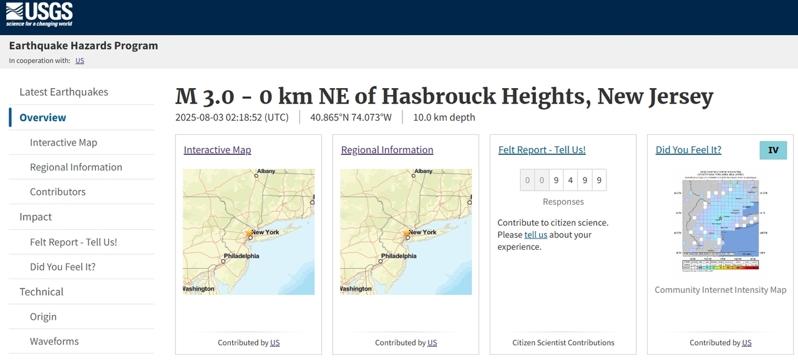
Task: Select Overview in the side navigation
Action: tap(43, 118)
